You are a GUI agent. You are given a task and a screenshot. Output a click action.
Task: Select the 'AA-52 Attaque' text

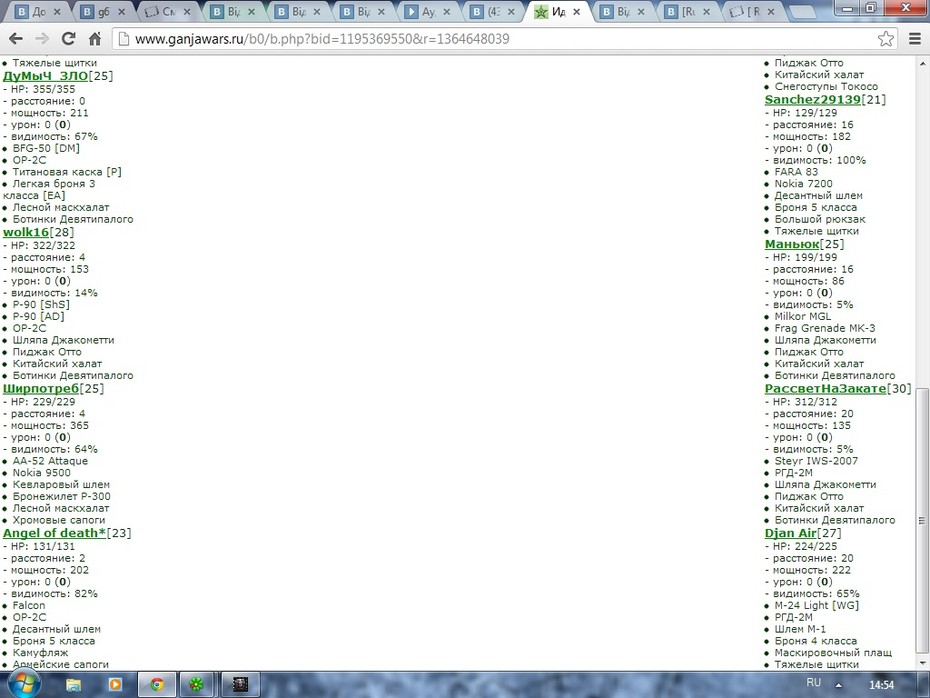(50, 461)
